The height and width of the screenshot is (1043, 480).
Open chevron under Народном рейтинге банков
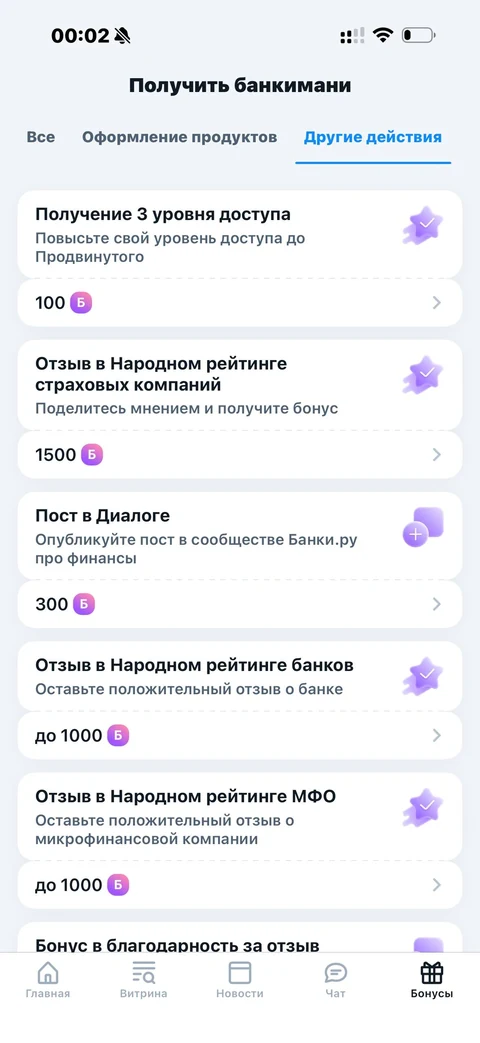(x=437, y=736)
